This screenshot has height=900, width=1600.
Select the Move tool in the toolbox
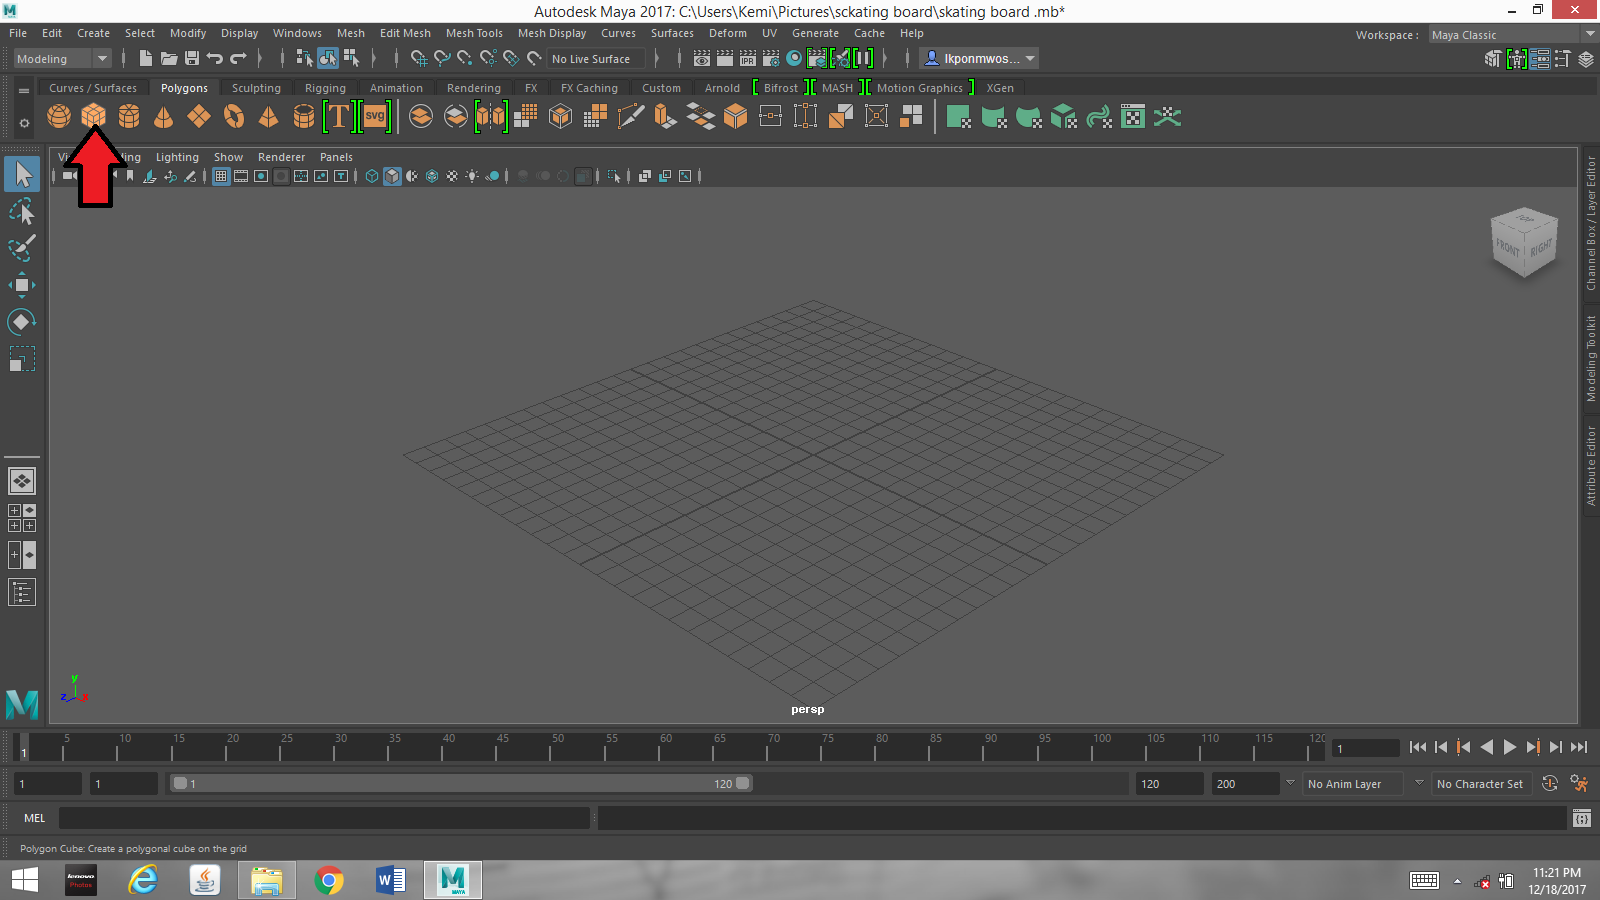22,285
